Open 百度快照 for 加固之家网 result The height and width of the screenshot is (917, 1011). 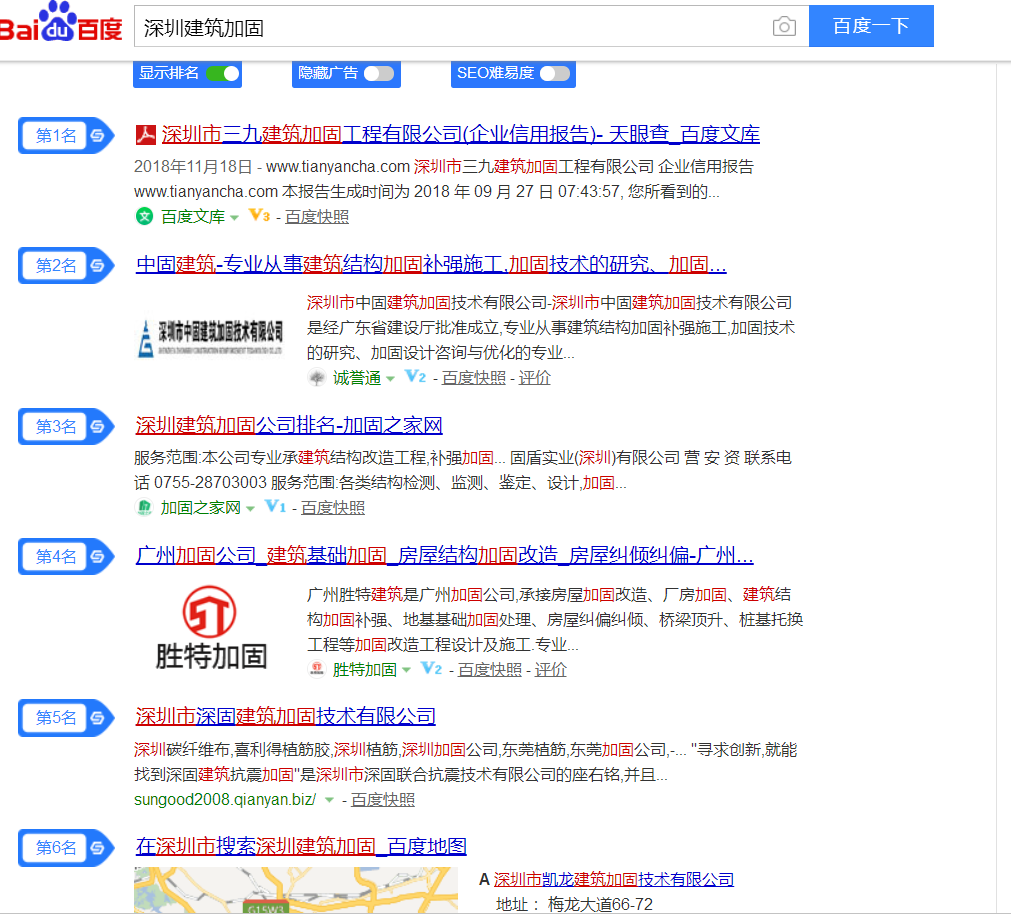[x=333, y=508]
